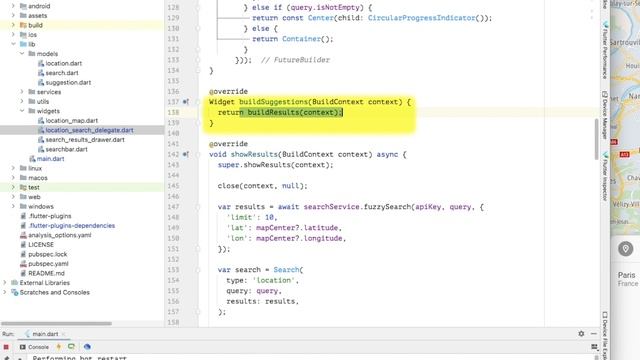Expand the utils folder
This screenshot has height=360, width=640.
22,101
